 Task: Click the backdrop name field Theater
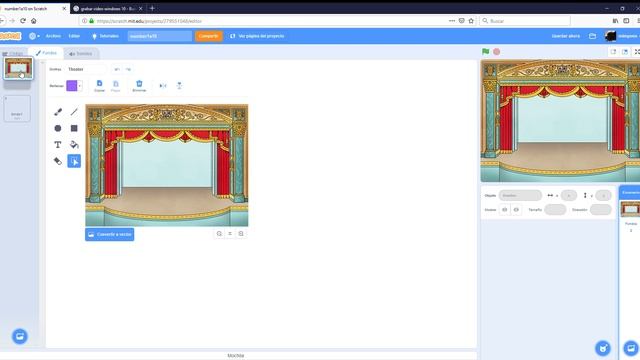(x=86, y=69)
